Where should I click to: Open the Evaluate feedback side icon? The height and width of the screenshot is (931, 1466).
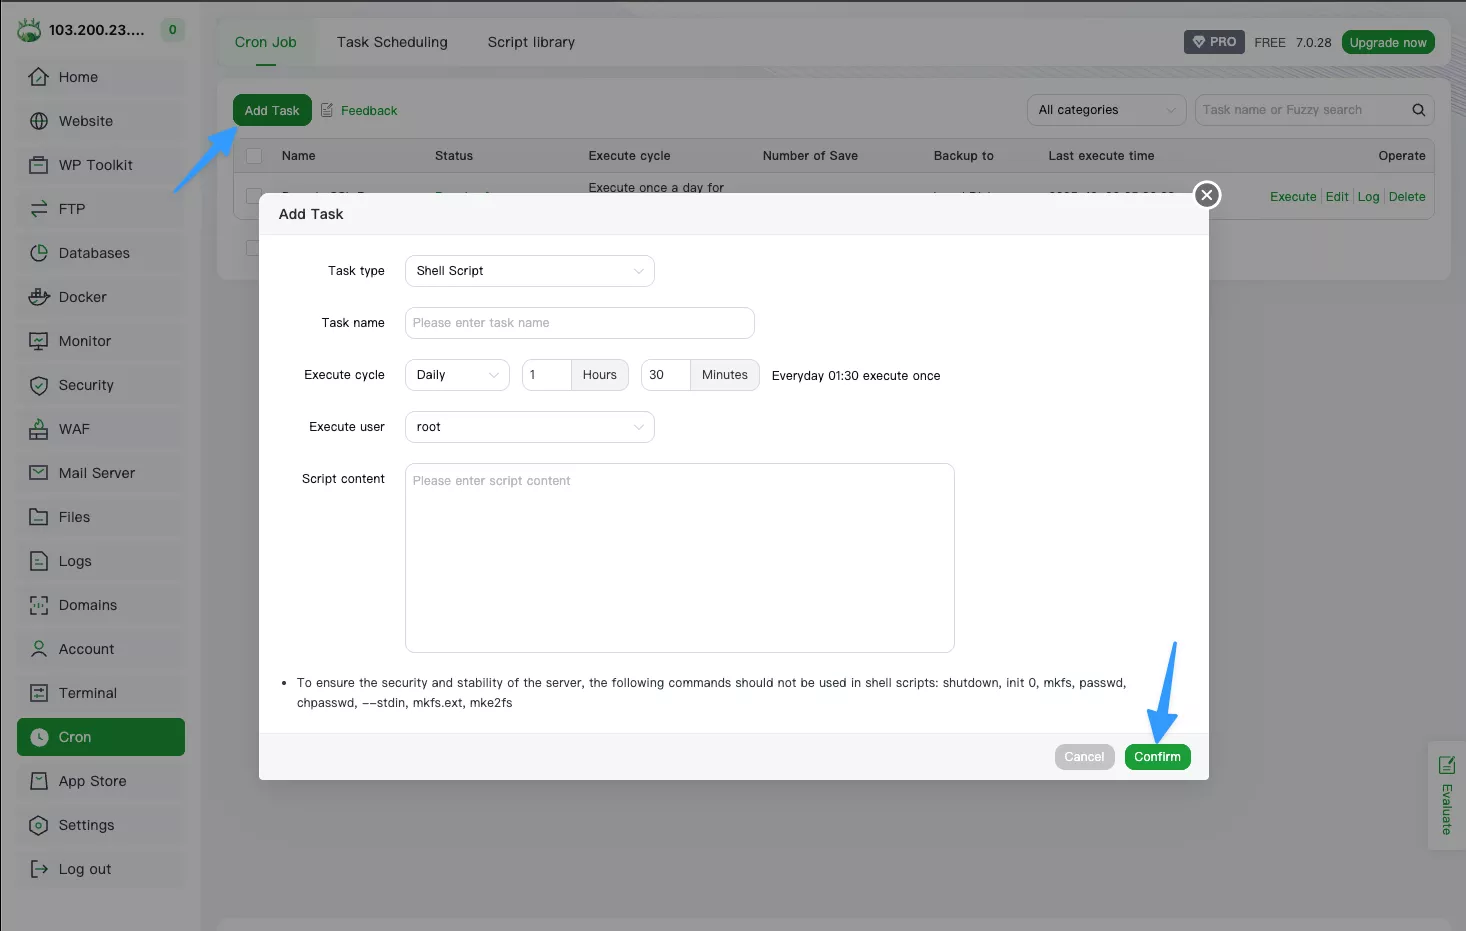(1446, 766)
